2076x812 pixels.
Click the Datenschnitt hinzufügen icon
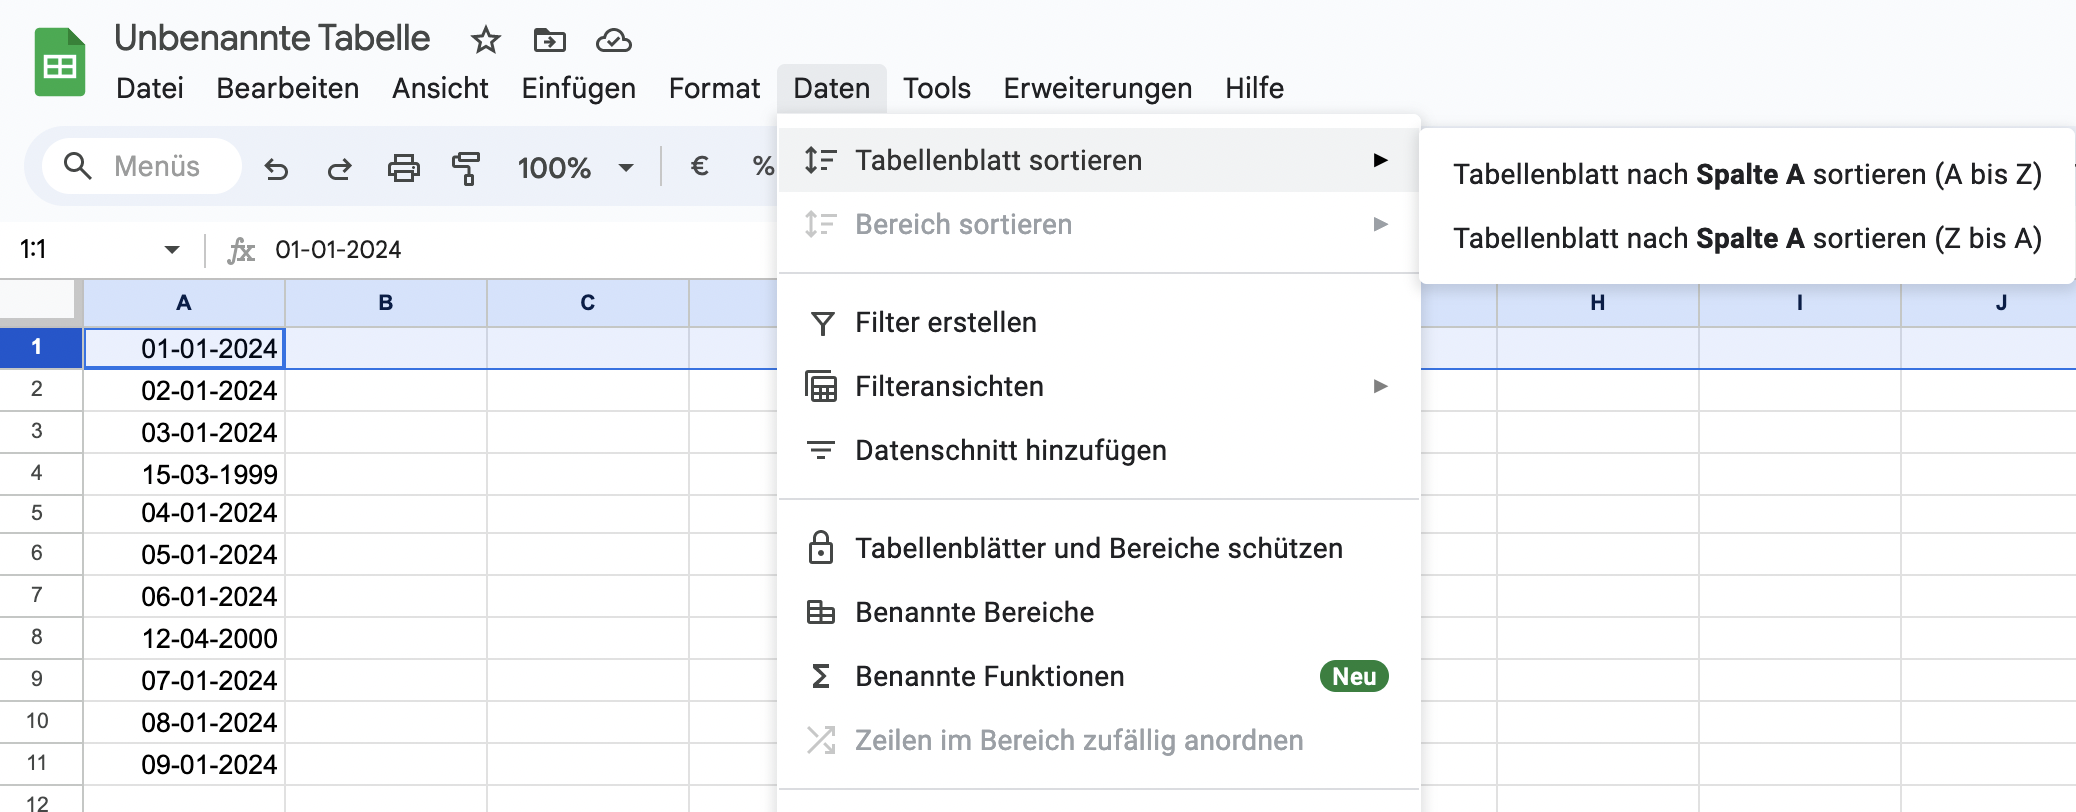coord(822,451)
